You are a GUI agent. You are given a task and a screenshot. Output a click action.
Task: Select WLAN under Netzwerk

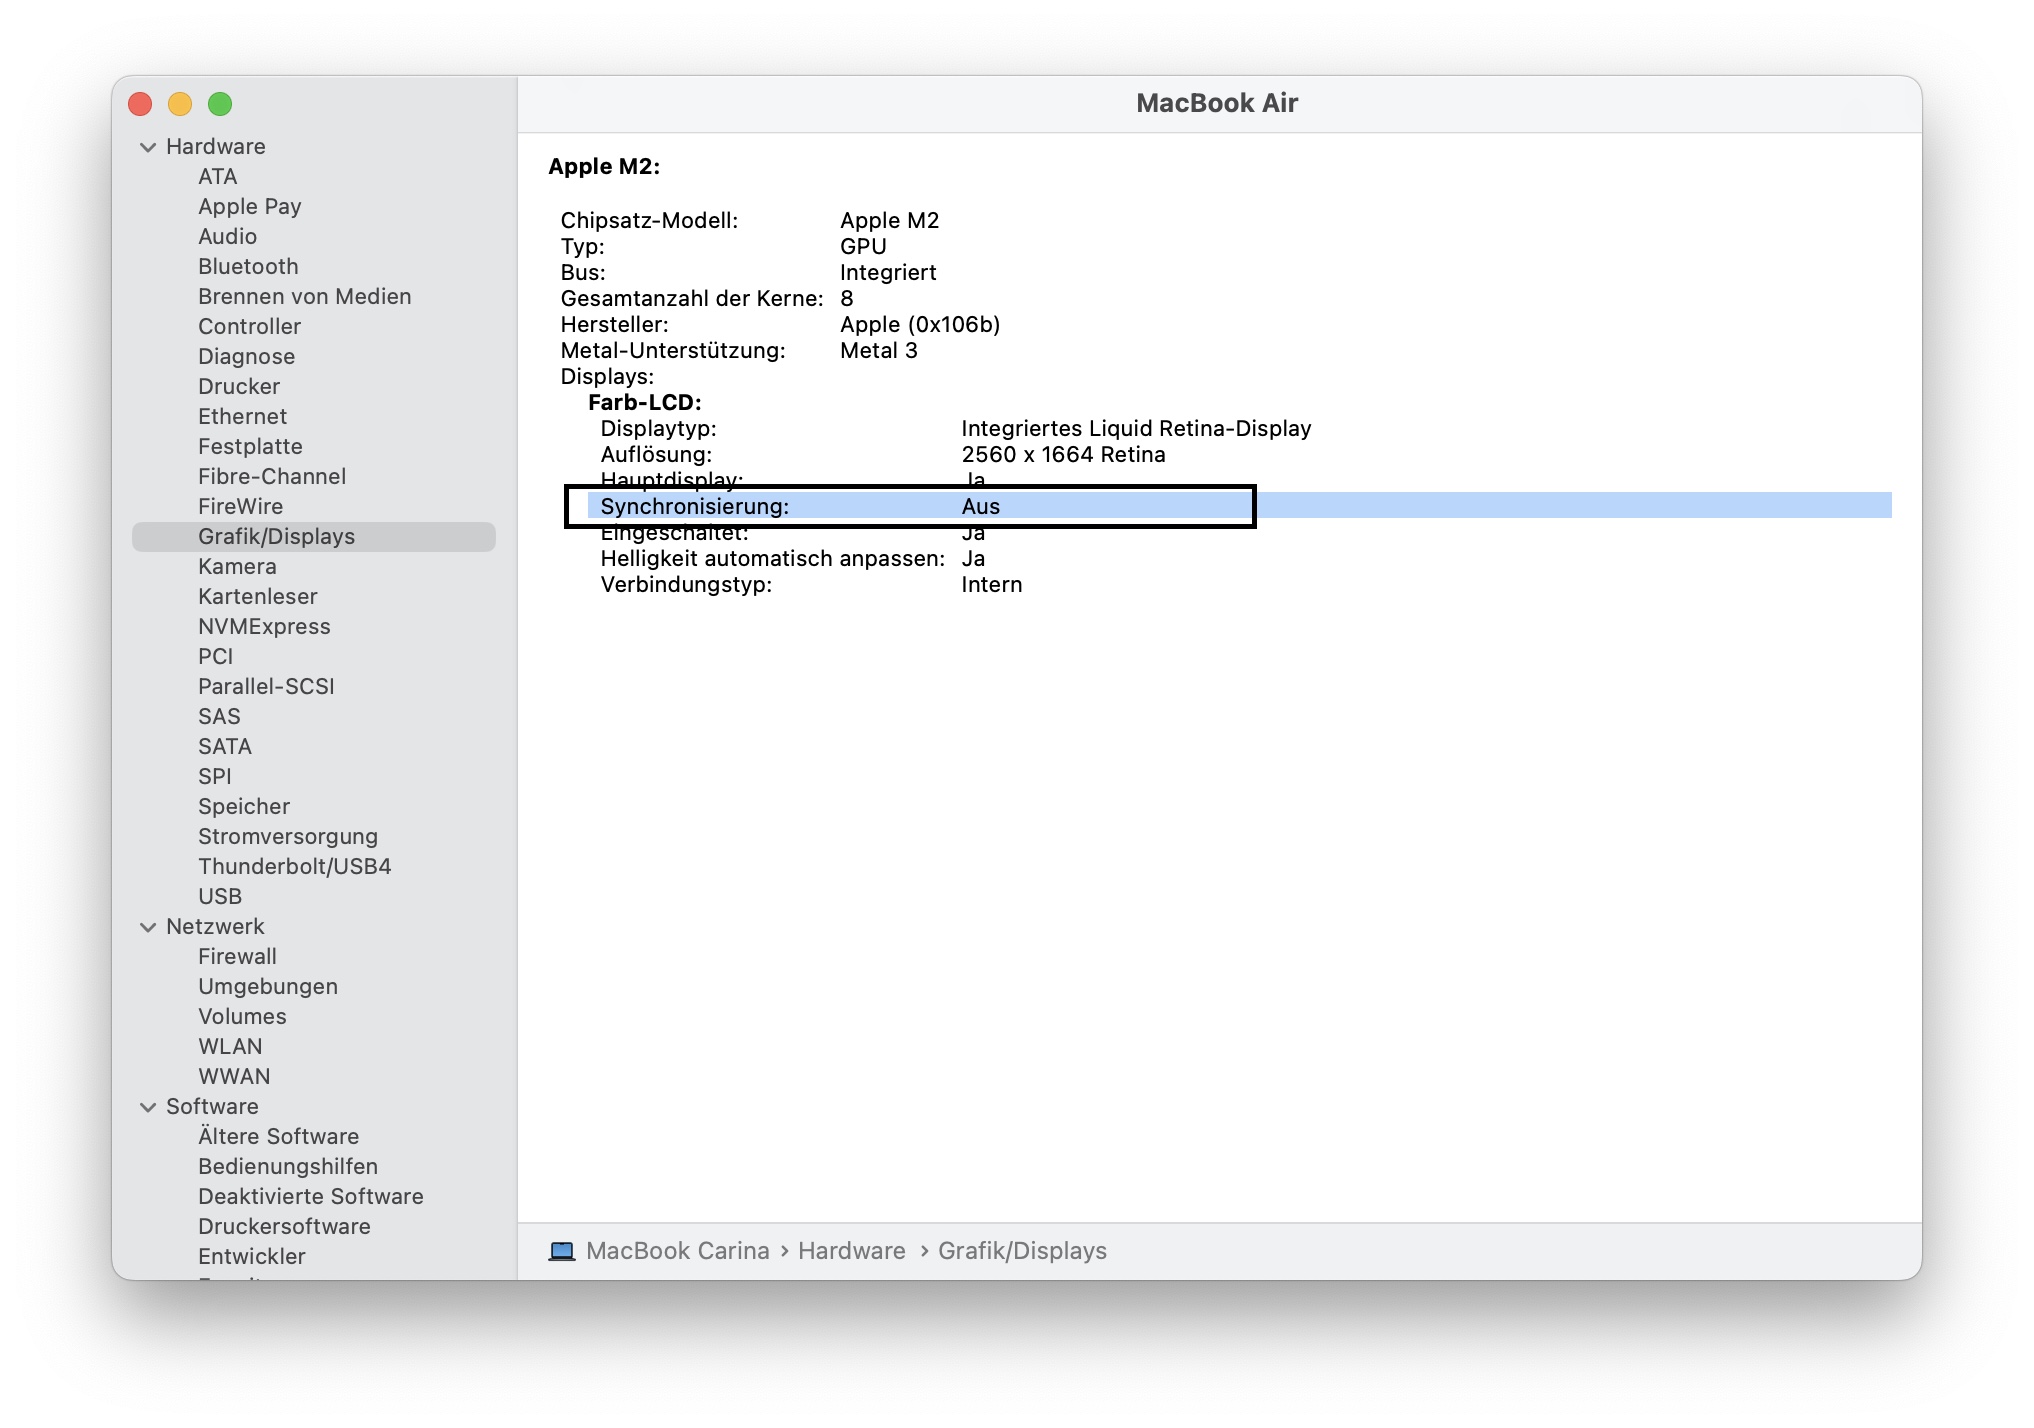pyautogui.click(x=230, y=1047)
